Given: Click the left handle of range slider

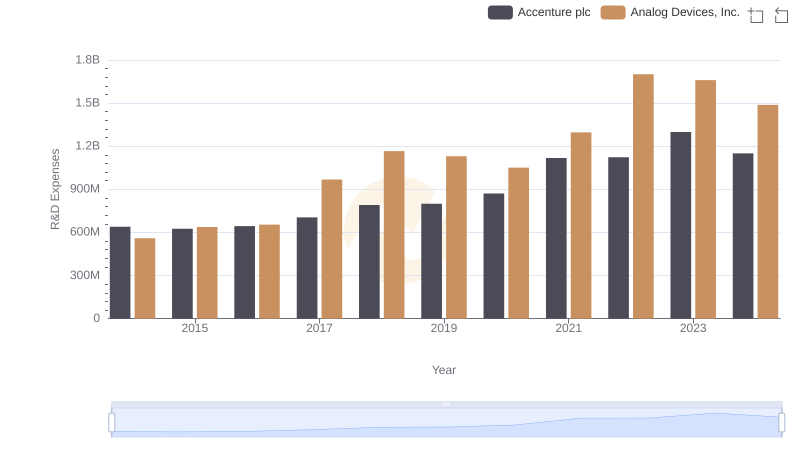Looking at the screenshot, I should tap(112, 423).
